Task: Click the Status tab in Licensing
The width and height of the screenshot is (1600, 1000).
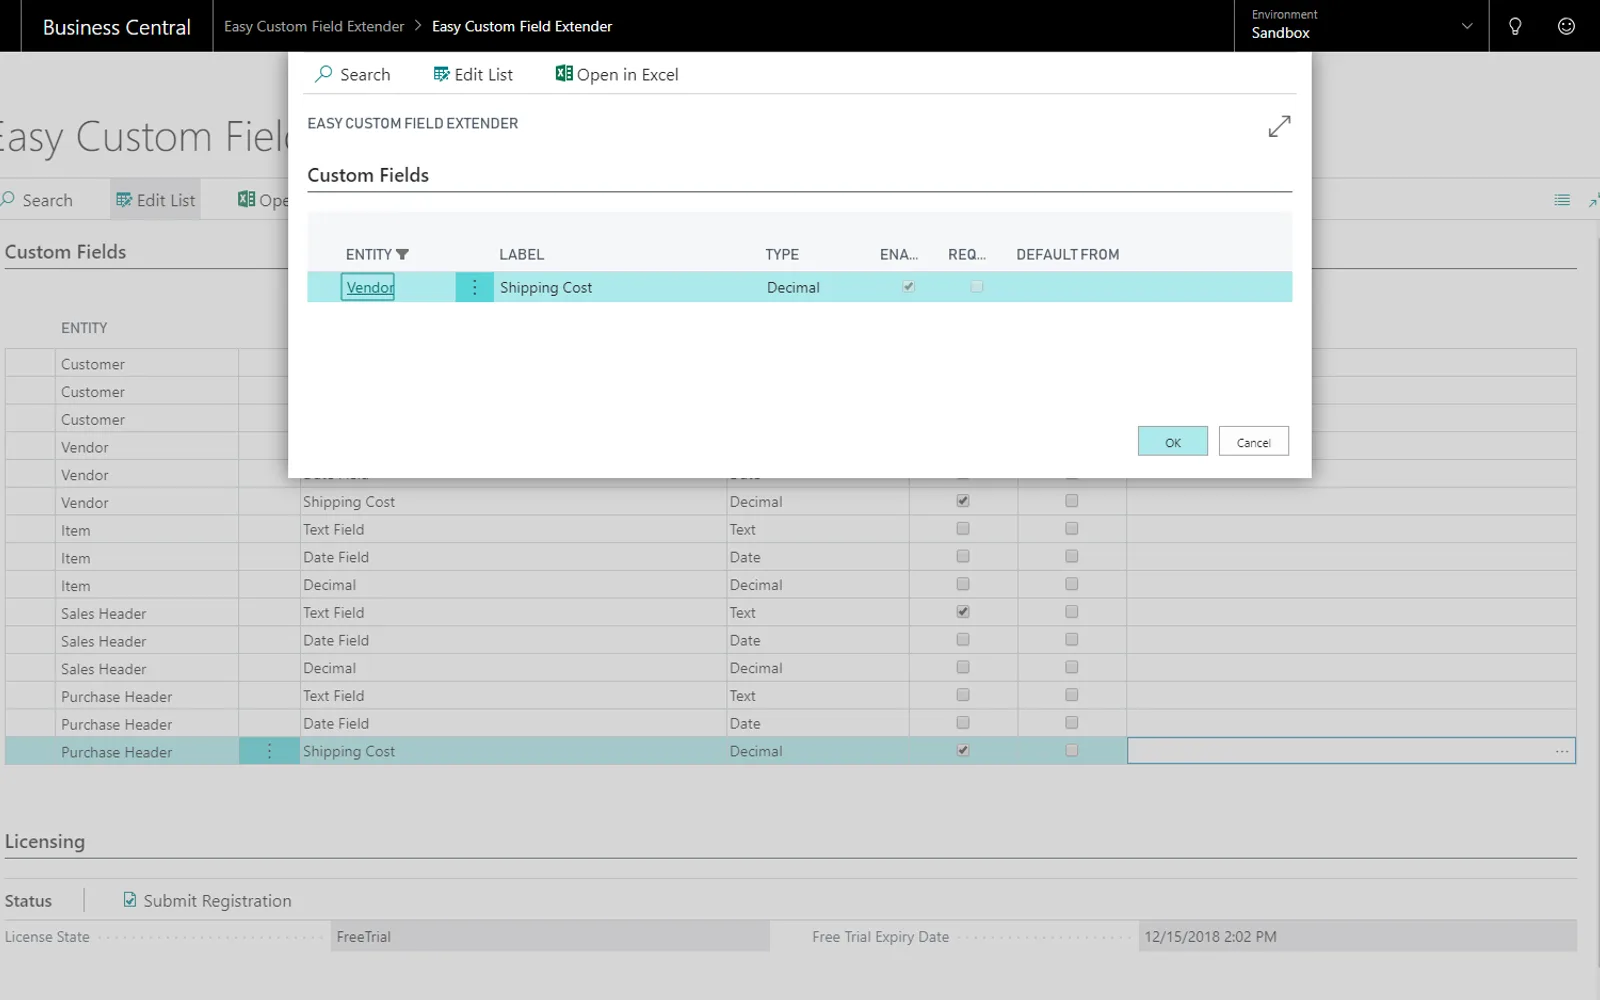Action: tap(28, 901)
